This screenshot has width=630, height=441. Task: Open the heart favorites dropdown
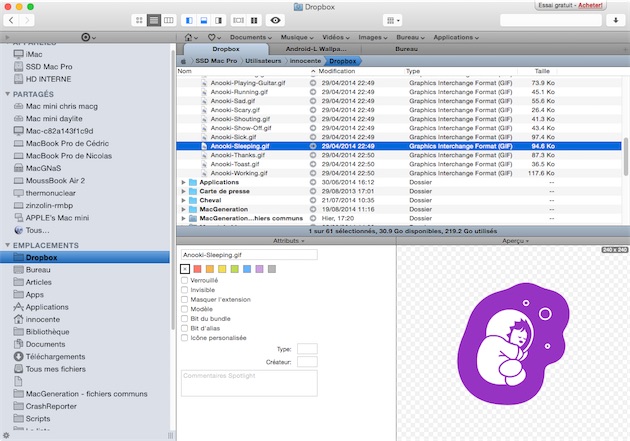pyautogui.click(x=214, y=37)
